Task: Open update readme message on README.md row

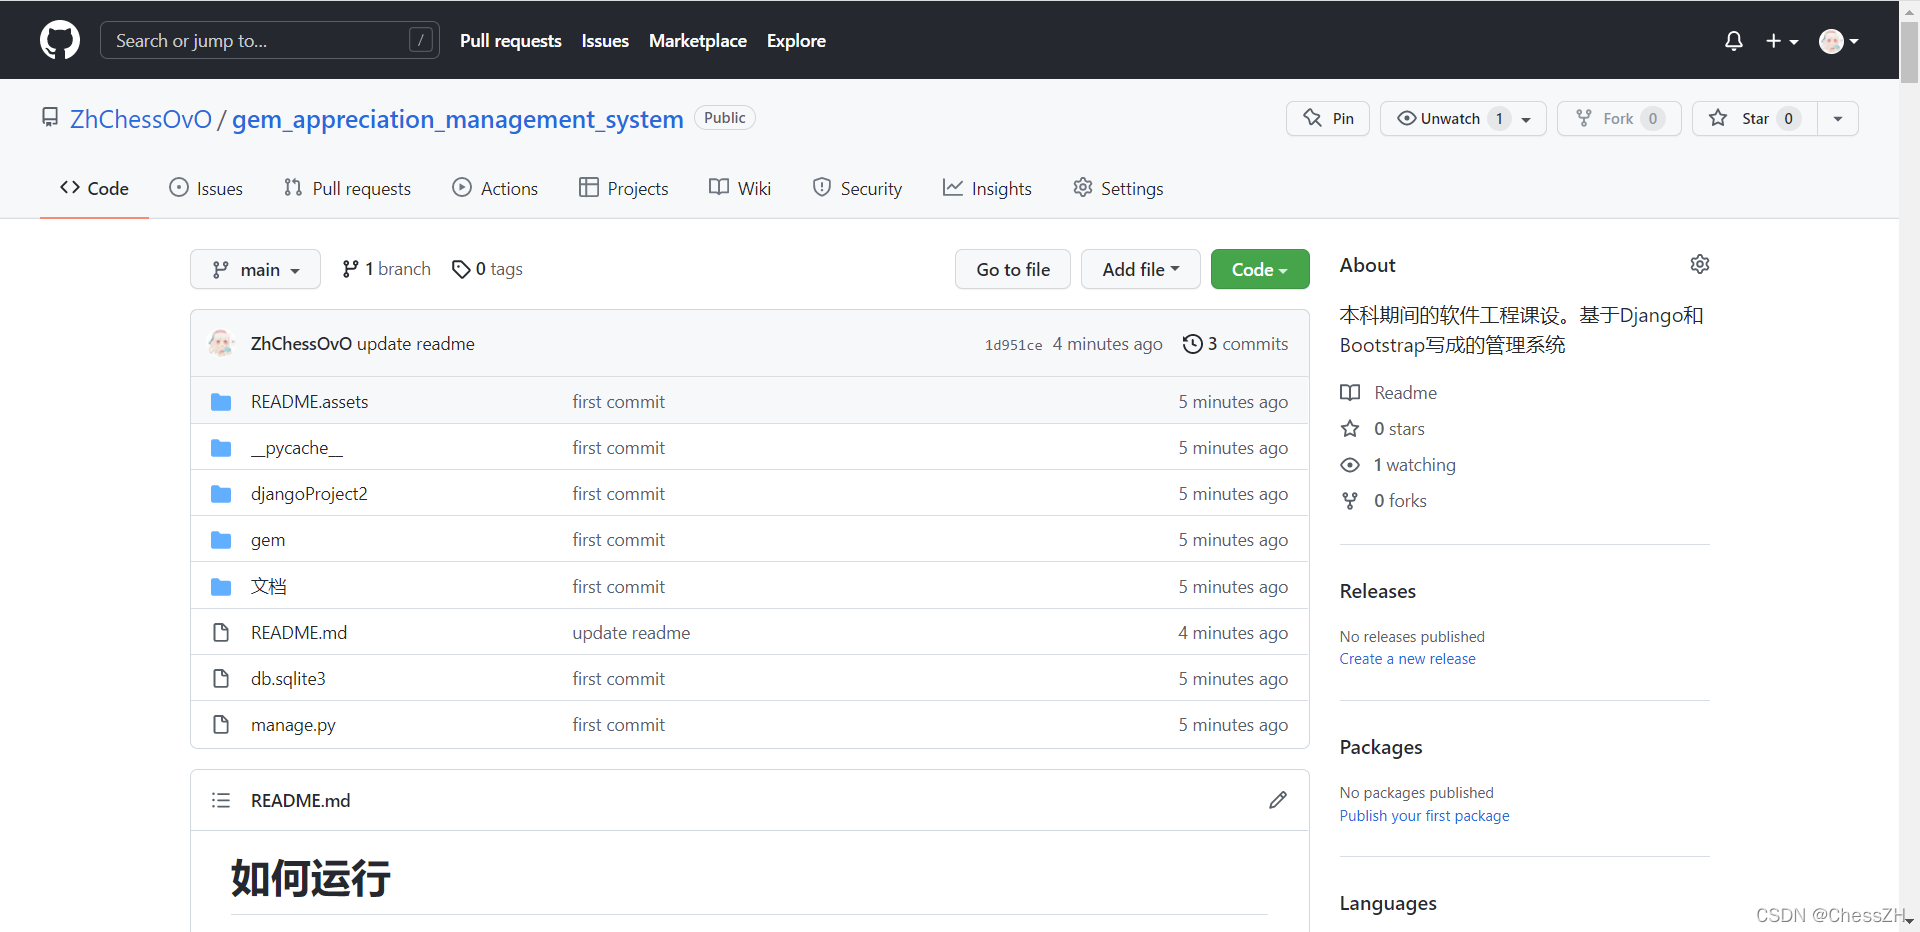Action: point(631,633)
